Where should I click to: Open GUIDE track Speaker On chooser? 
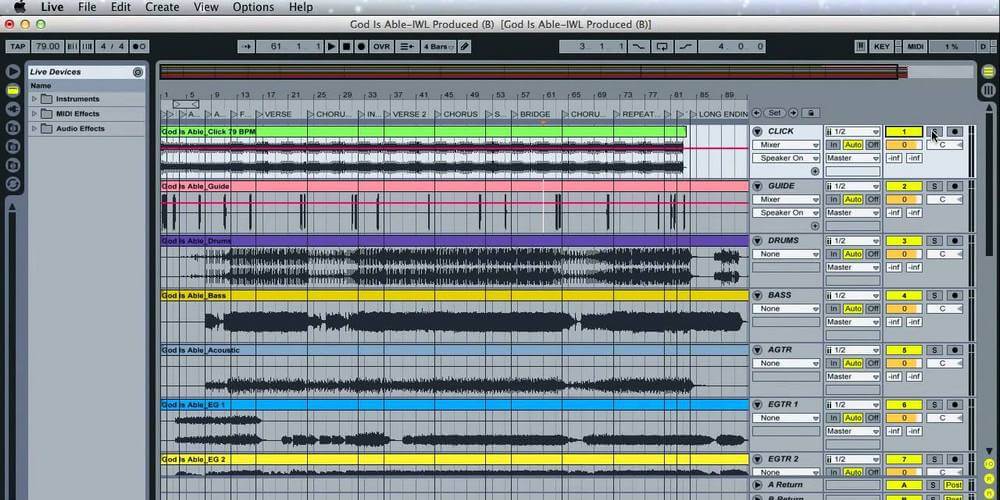(786, 212)
